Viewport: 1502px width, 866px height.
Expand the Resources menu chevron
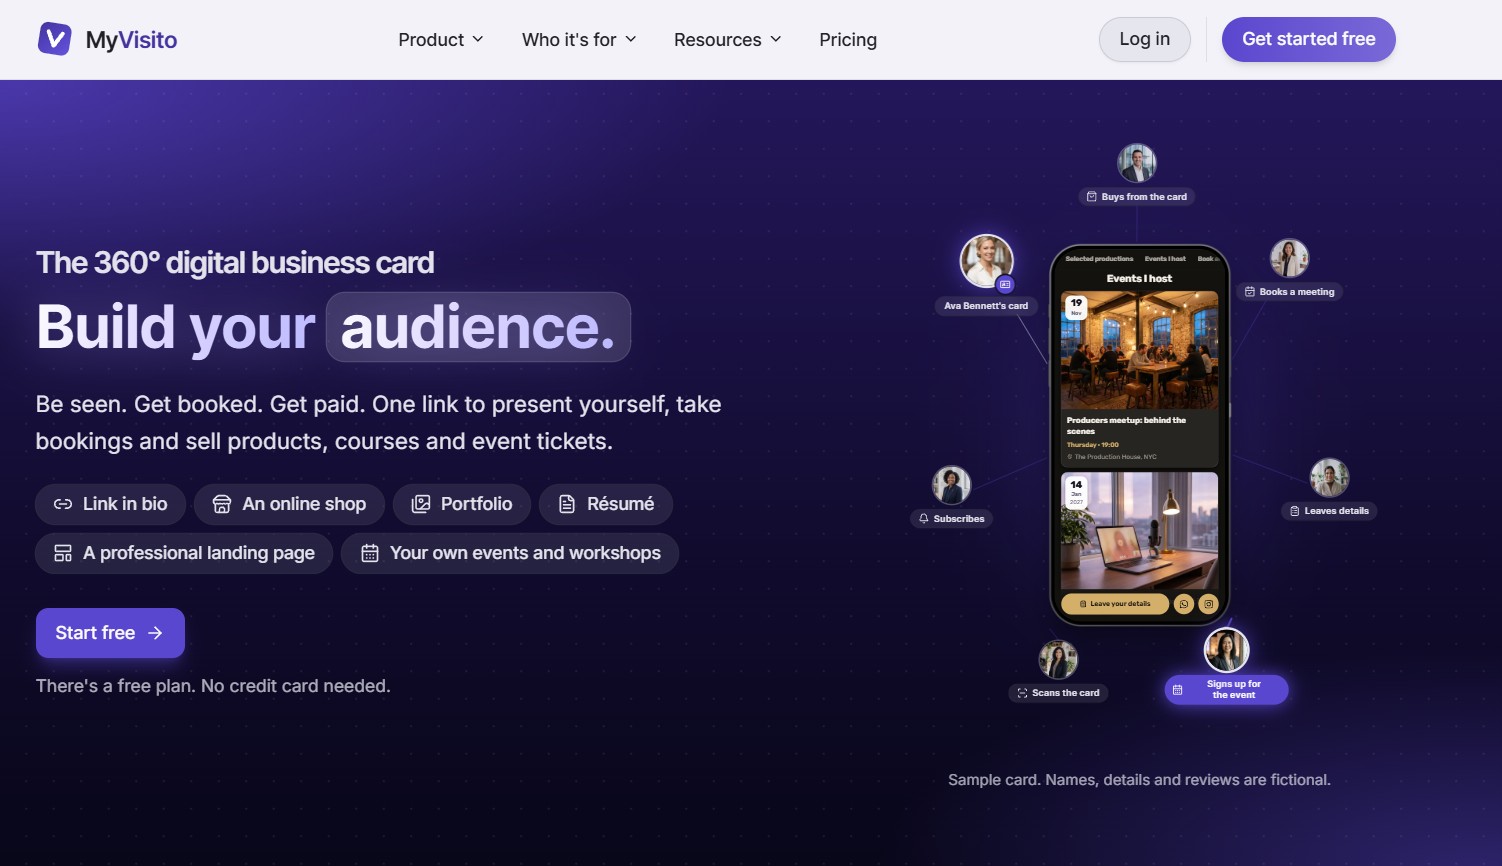click(776, 40)
